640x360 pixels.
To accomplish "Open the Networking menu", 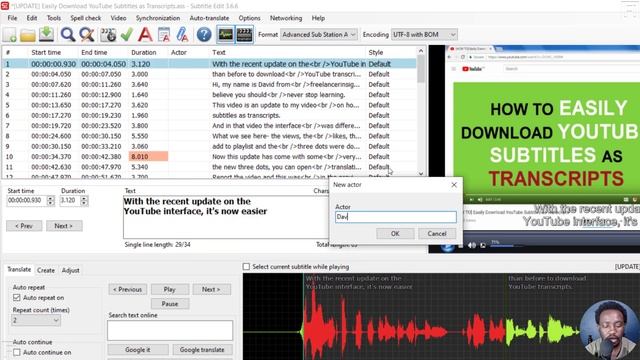I will click(x=286, y=18).
